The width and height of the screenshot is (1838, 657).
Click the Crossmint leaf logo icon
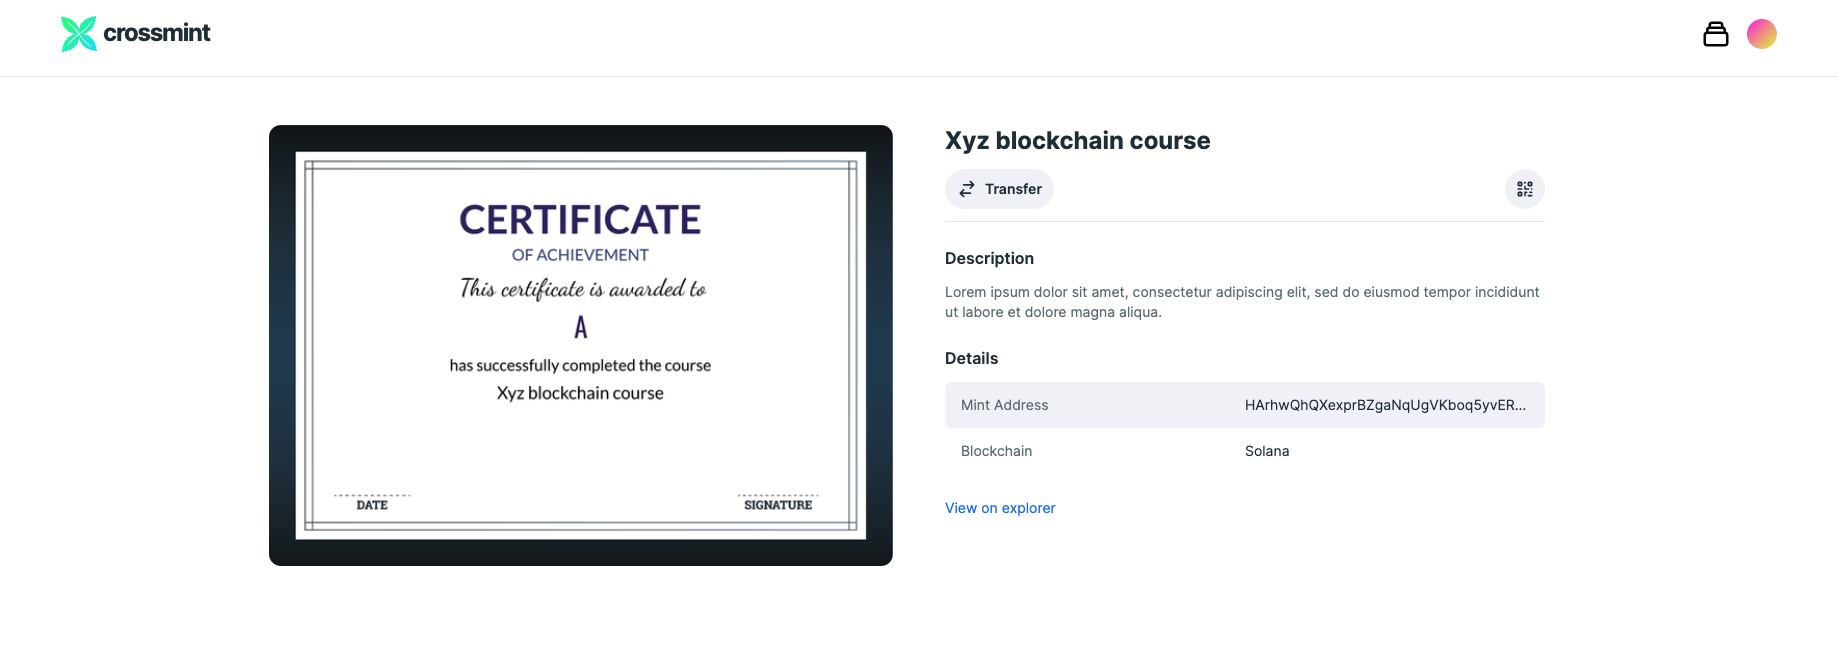(x=79, y=34)
